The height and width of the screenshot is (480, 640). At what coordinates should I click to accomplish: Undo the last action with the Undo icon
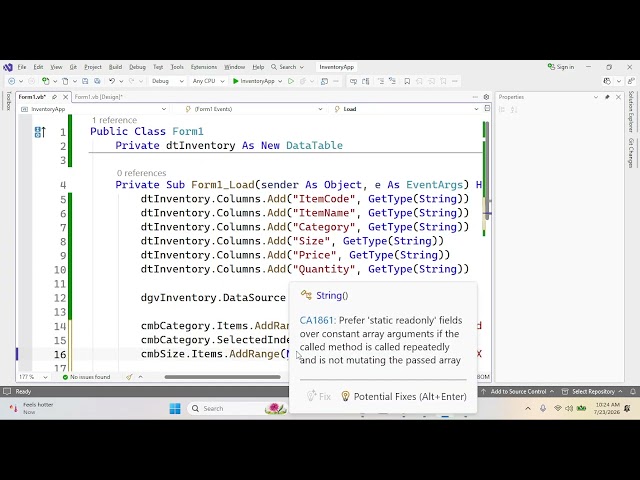point(111,81)
